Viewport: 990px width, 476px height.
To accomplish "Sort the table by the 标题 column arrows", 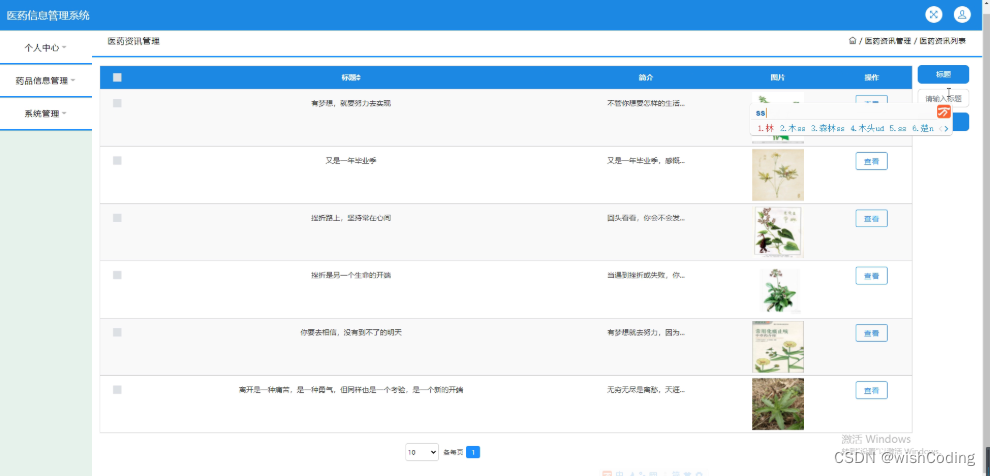I will coord(359,78).
